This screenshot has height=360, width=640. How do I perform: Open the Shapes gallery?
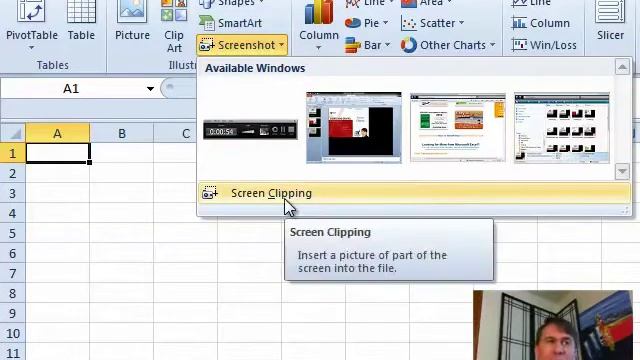click(231, 3)
